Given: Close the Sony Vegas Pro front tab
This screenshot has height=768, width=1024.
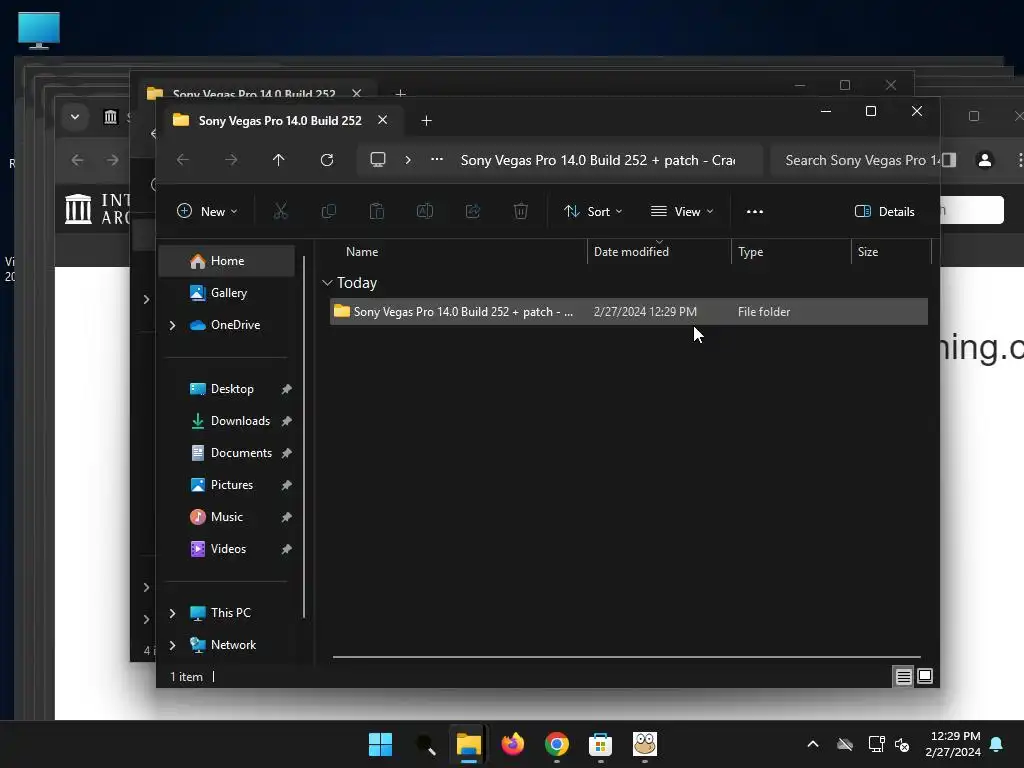Looking at the screenshot, I should coord(383,120).
